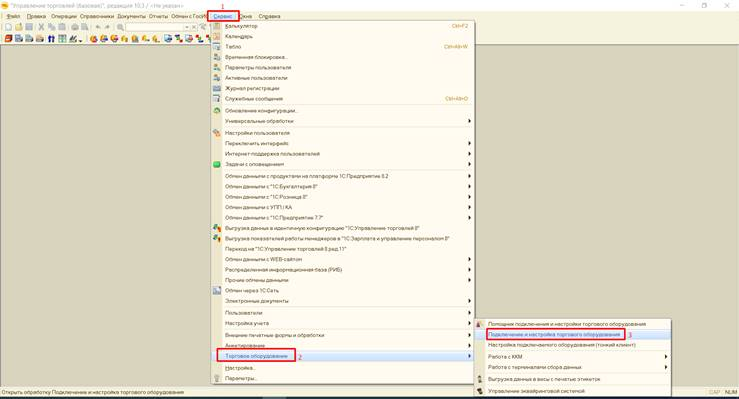Viewport: 739px width, 399px height.
Task: Expand Обмен данными с "1С:Бухгалтерия 8" submenu
Action: pyautogui.click(x=343, y=187)
